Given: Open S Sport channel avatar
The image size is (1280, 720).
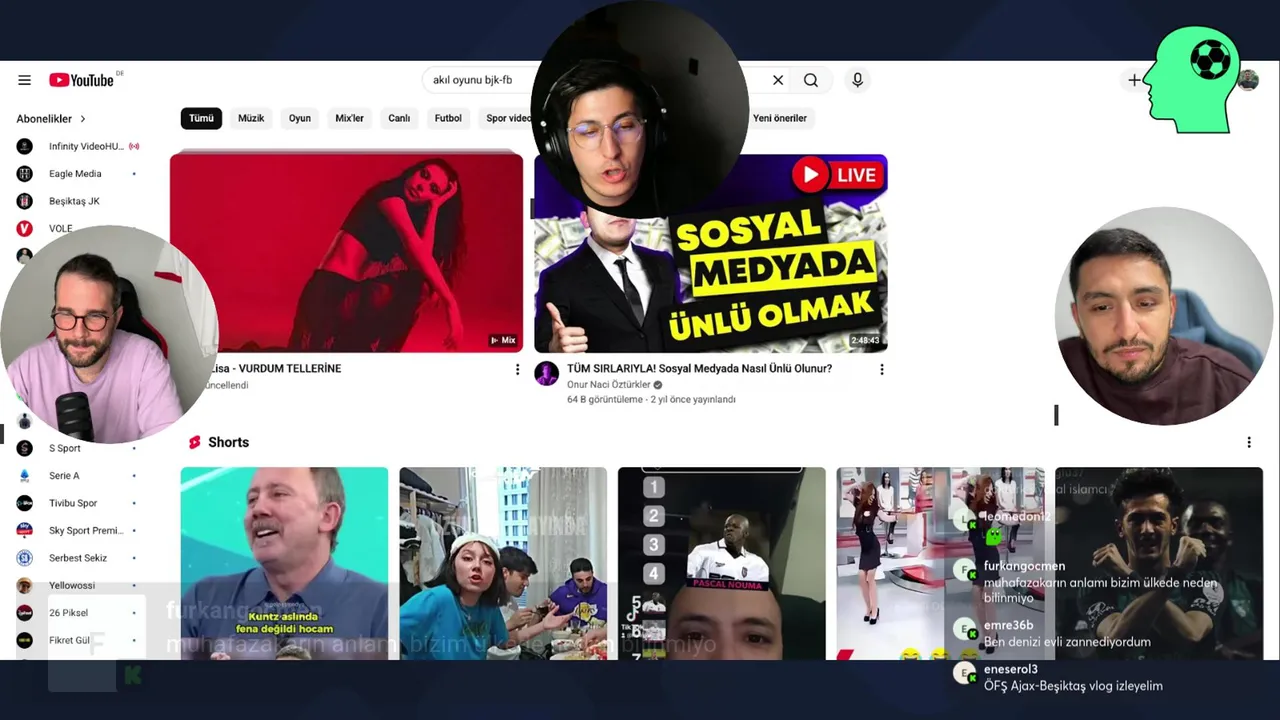Looking at the screenshot, I should 25,448.
